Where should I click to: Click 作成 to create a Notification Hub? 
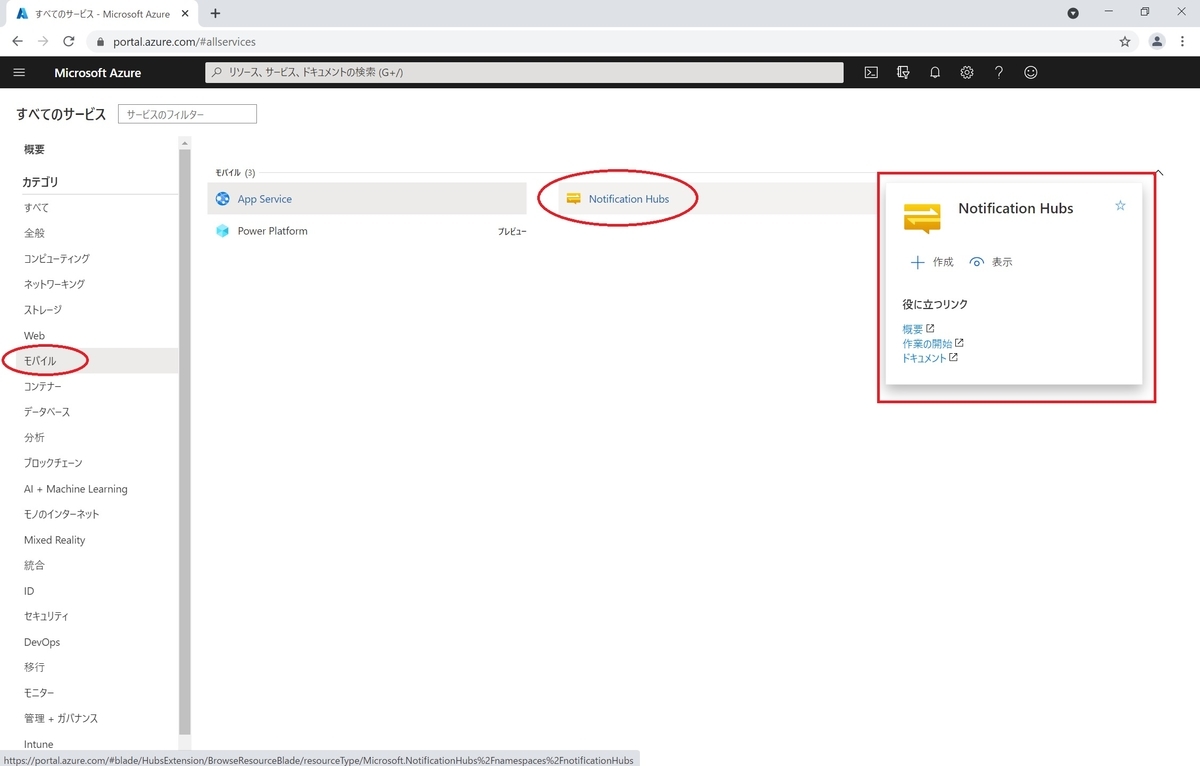(931, 262)
